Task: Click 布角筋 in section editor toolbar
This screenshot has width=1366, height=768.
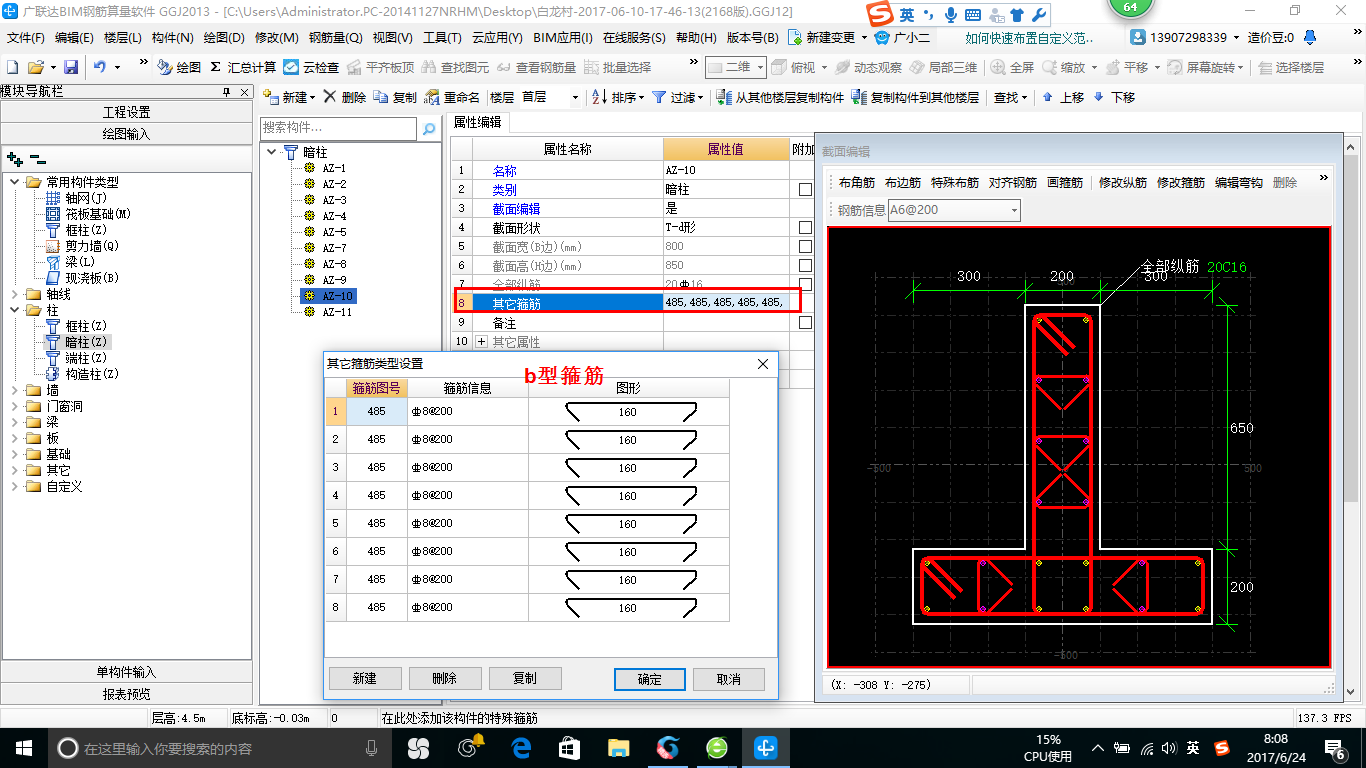Action: click(x=857, y=183)
